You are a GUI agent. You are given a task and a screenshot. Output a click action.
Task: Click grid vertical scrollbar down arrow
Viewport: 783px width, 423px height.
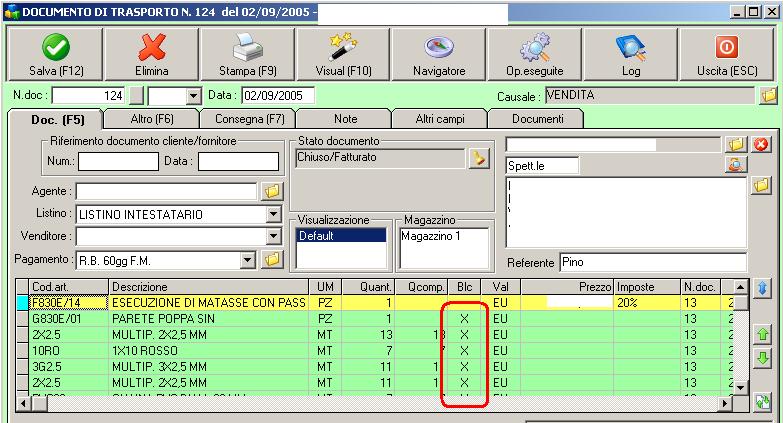click(x=741, y=388)
